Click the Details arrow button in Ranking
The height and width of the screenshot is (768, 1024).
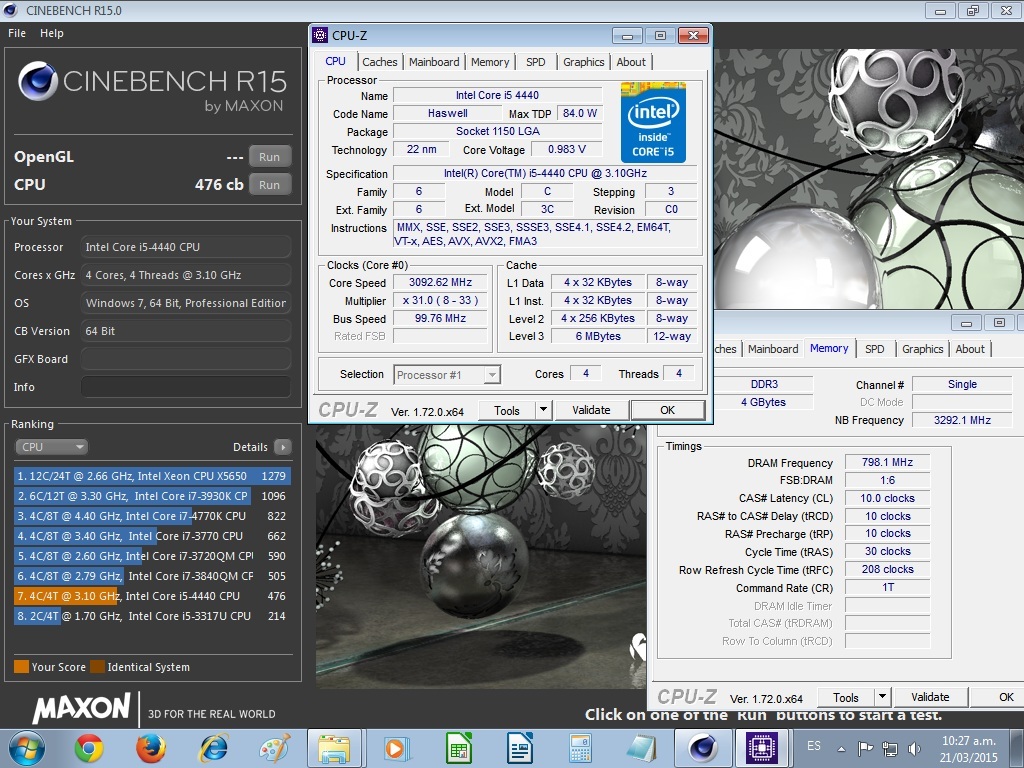click(x=283, y=447)
